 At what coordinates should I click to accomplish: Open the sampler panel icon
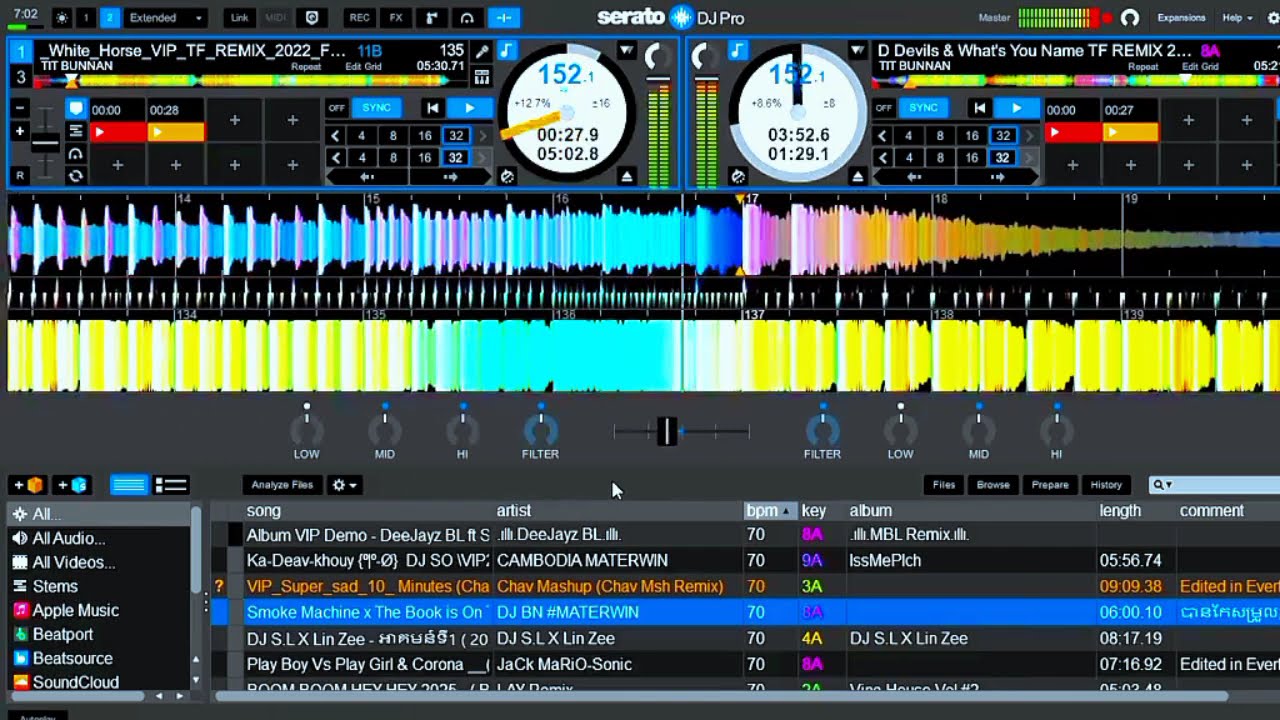(431, 18)
